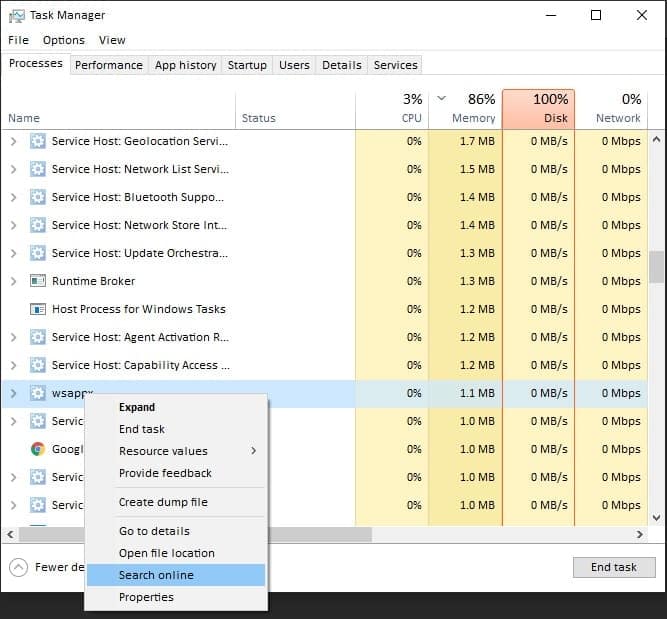Click the gear icon for Network List Service
Viewport: 667px width, 619px height.
click(x=38, y=169)
